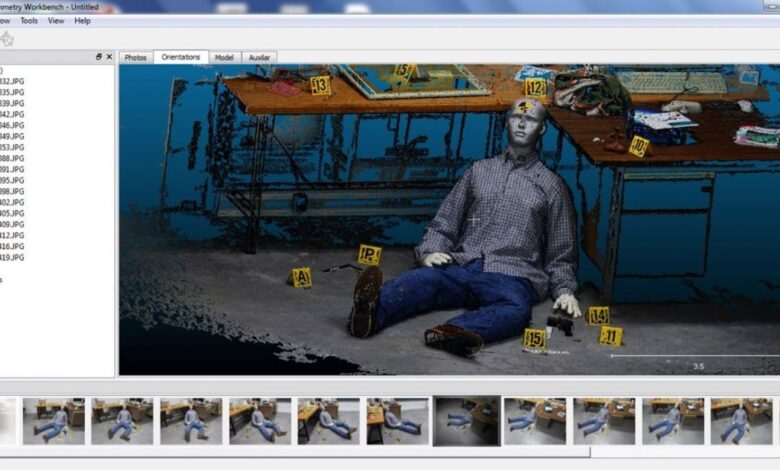This screenshot has height=470, width=780.
Task: Select the rightmost thumbnail in the filmstrip
Action: [x=740, y=420]
